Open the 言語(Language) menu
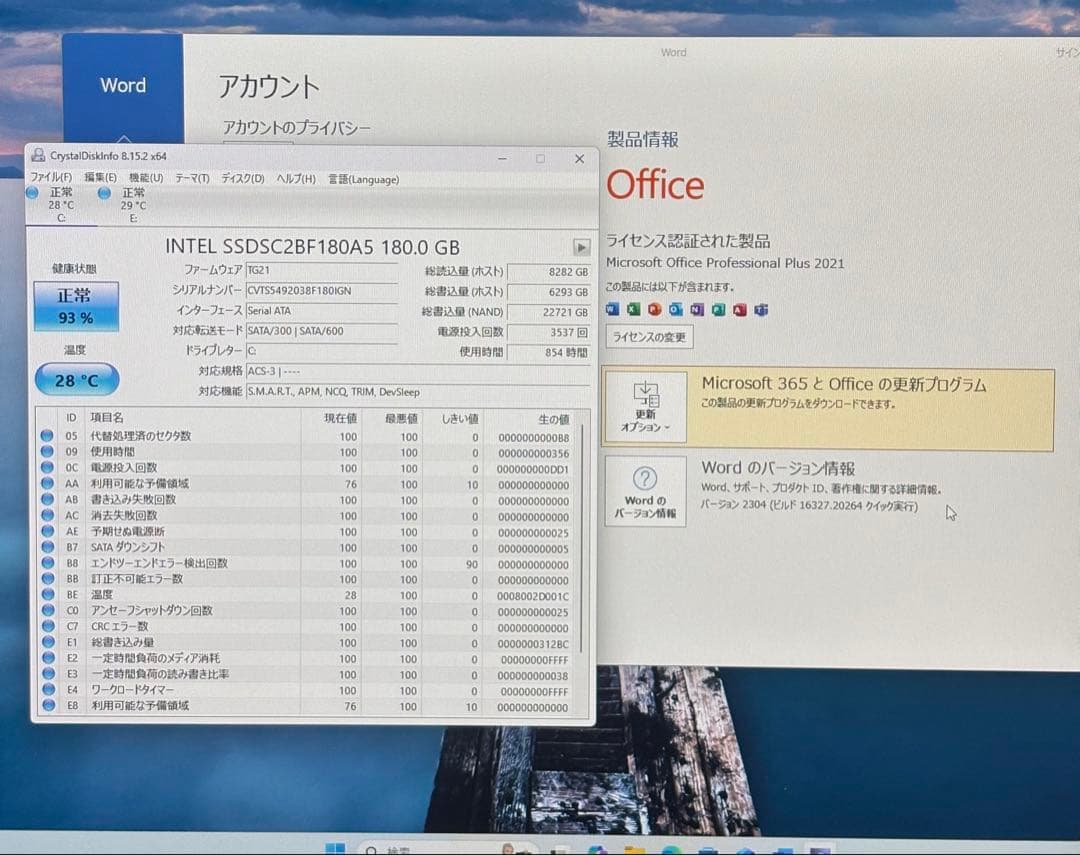 tap(363, 179)
